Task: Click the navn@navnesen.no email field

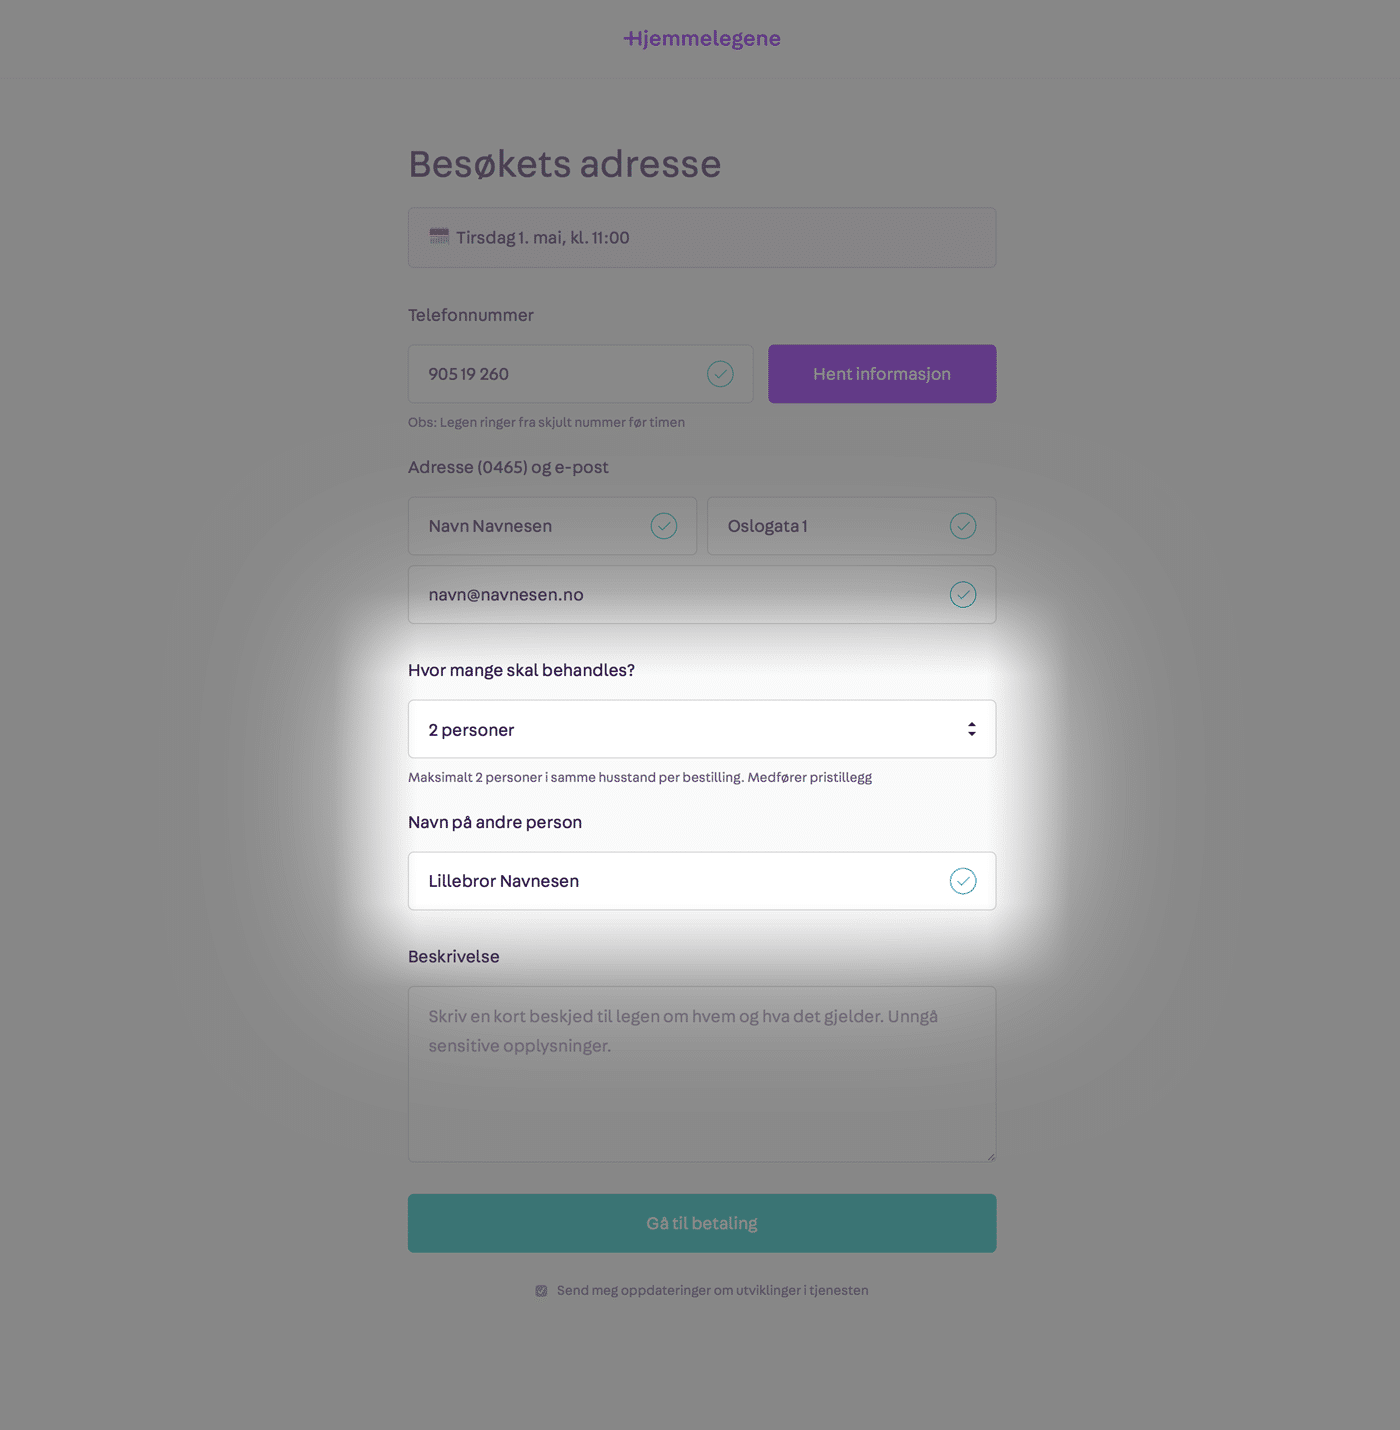Action: (702, 595)
